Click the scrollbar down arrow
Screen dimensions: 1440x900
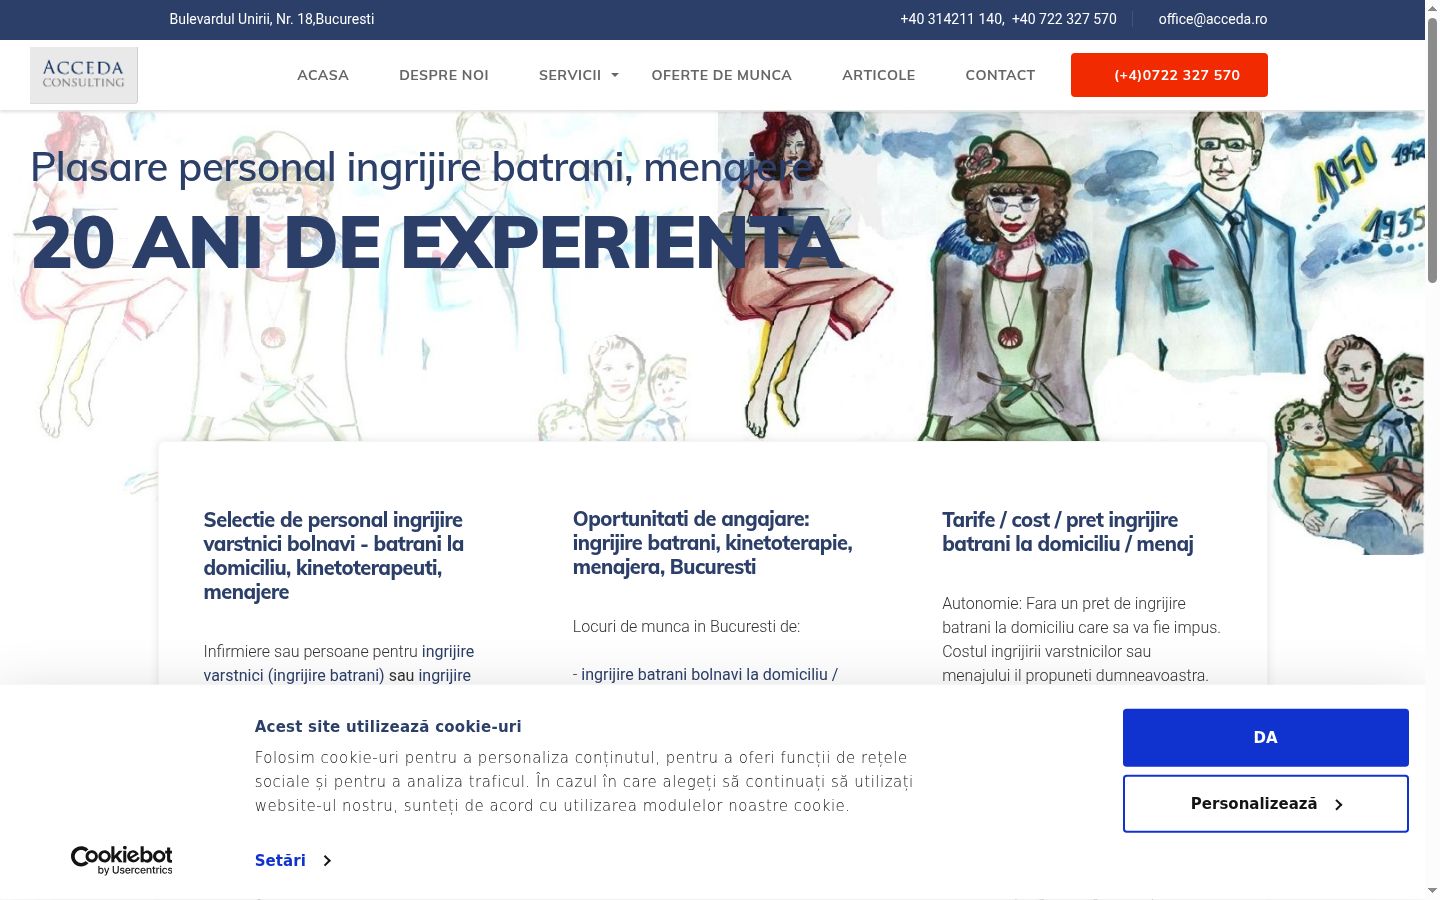(1432, 890)
